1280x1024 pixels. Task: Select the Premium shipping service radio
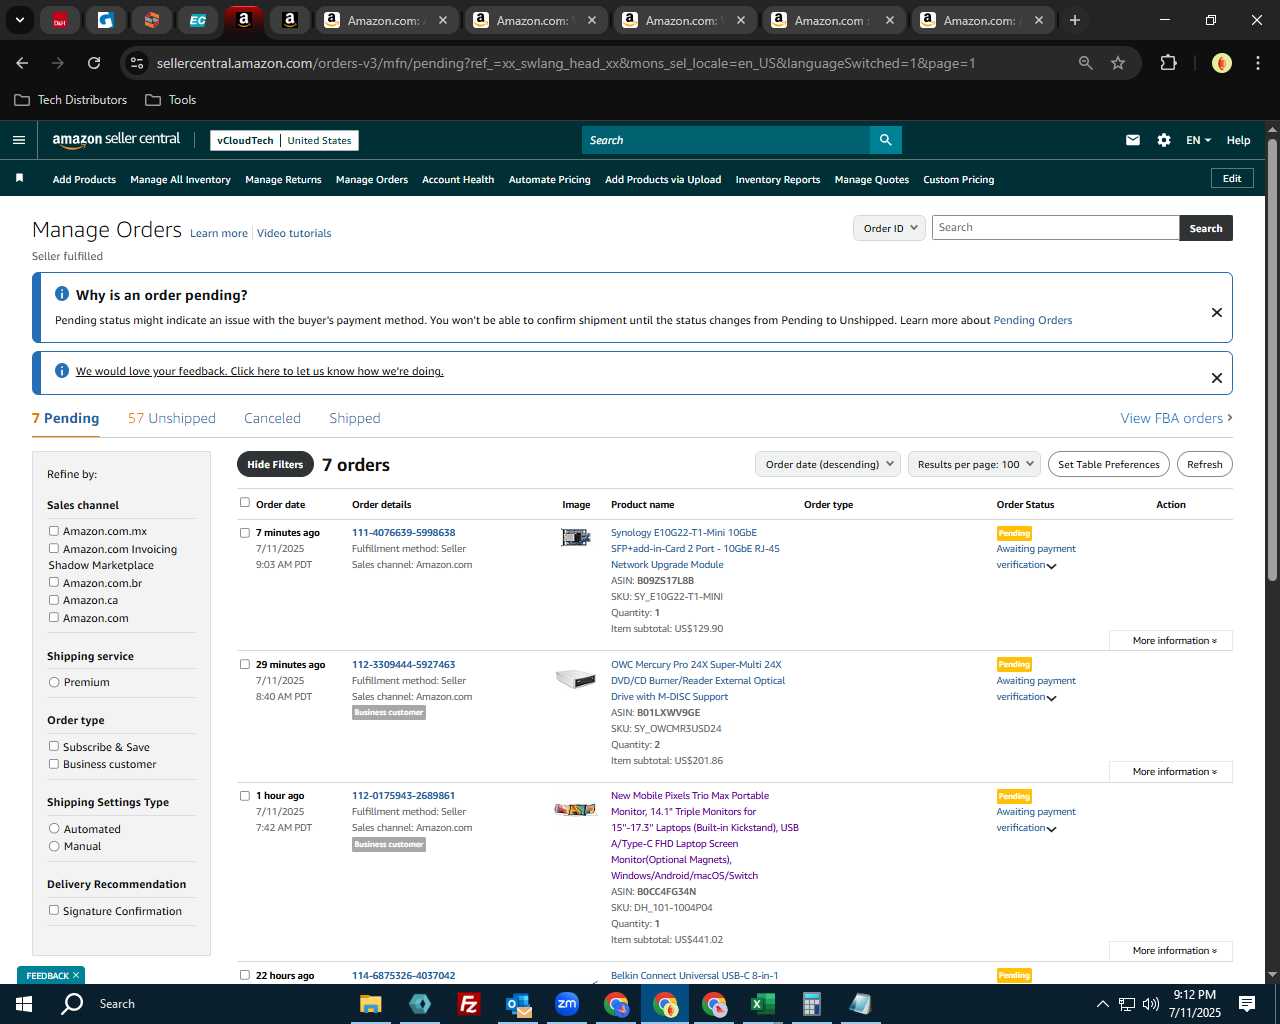click(x=54, y=682)
